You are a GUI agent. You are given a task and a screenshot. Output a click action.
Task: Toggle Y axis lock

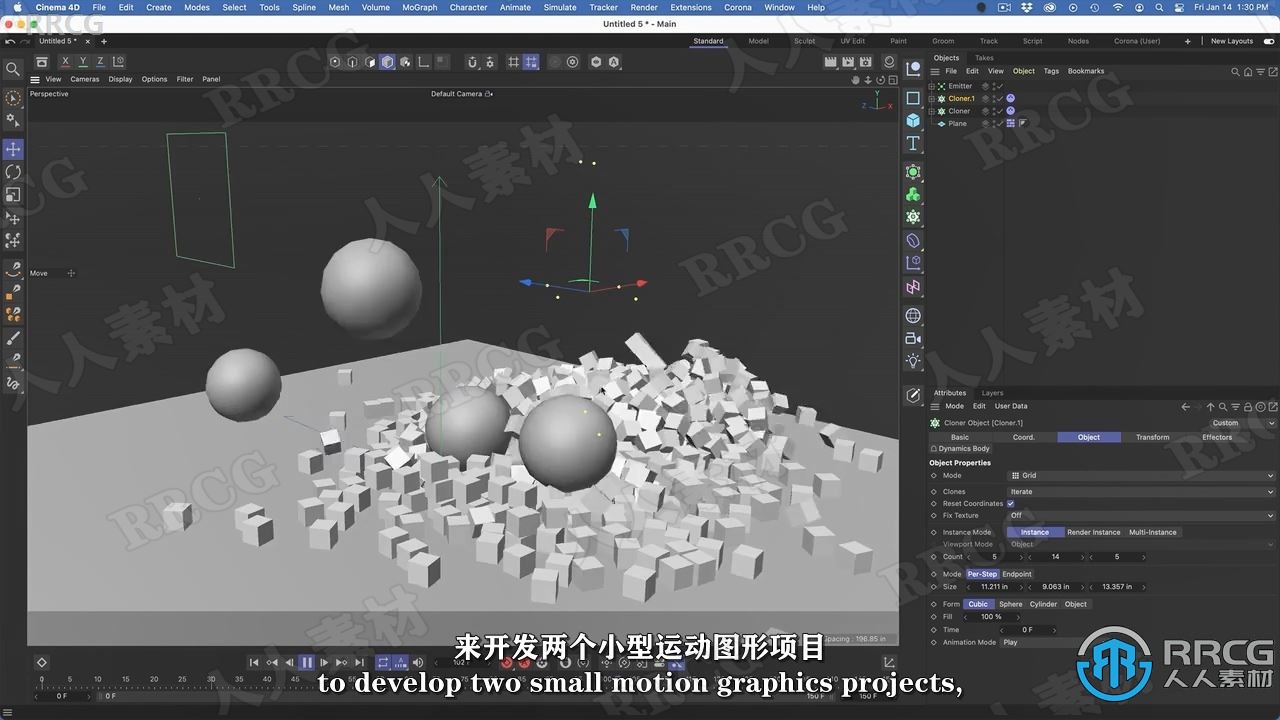pyautogui.click(x=83, y=62)
